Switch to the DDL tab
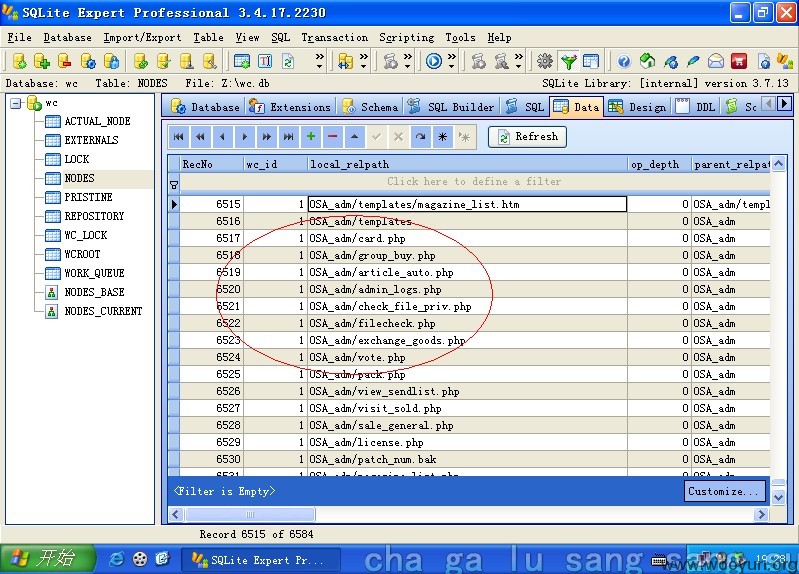Screen dimensions: 799x574 [x=697, y=107]
